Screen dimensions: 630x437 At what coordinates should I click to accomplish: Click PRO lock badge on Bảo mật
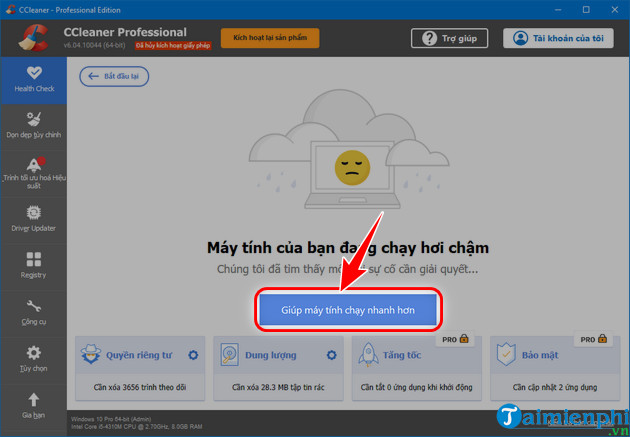593,339
